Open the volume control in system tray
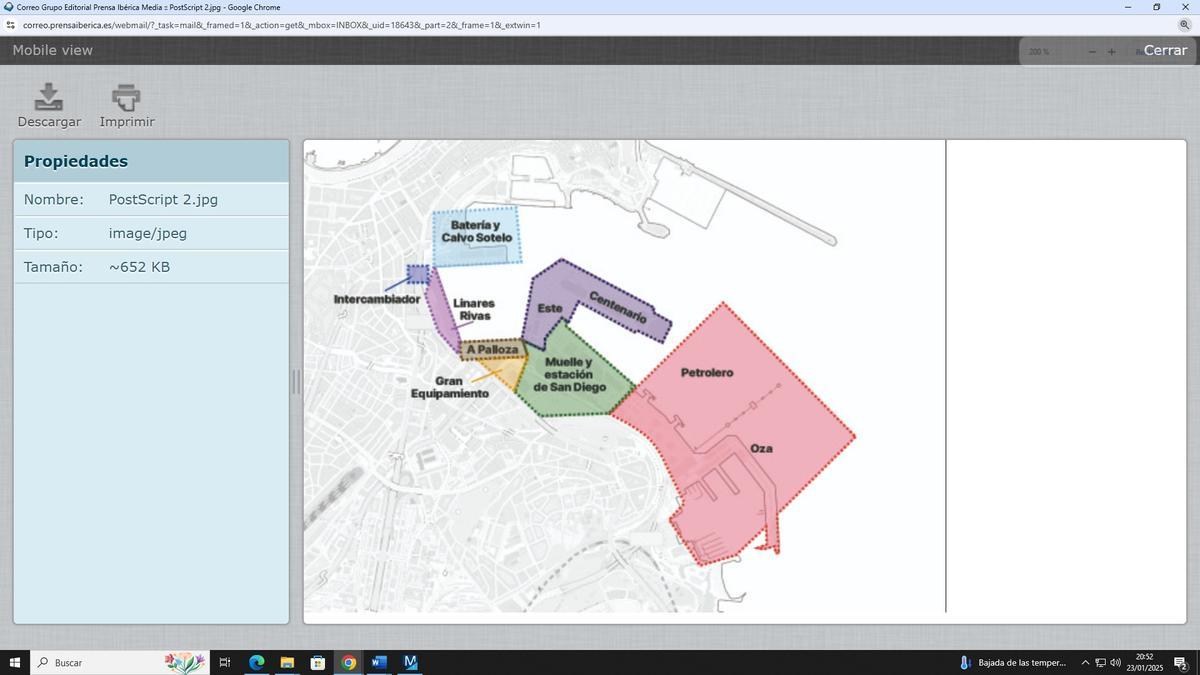Viewport: 1200px width, 675px height. (x=1115, y=662)
